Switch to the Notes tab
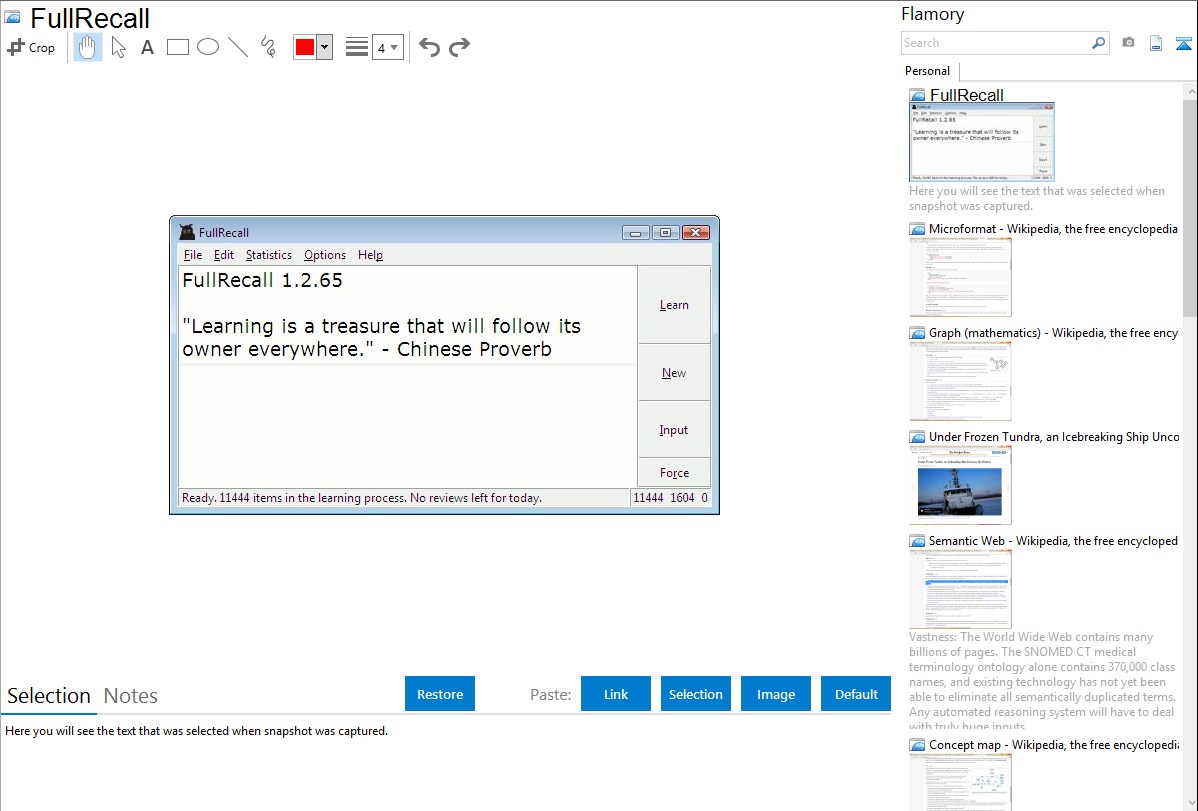 tap(131, 696)
